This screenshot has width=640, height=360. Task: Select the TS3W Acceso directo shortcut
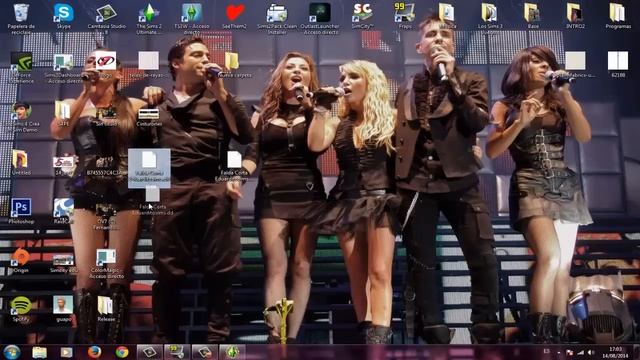[192, 19]
